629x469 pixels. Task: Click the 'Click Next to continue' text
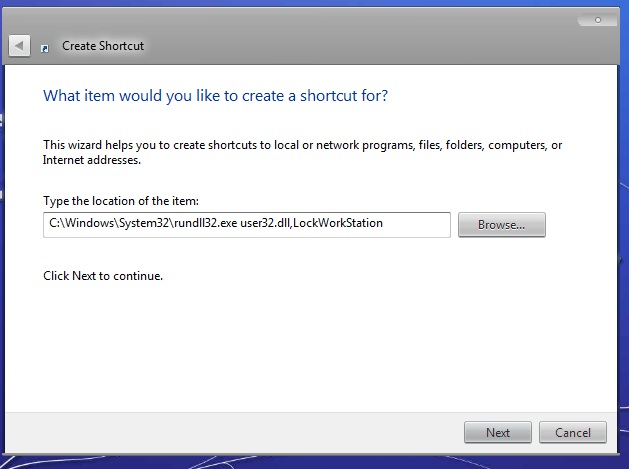(103, 275)
